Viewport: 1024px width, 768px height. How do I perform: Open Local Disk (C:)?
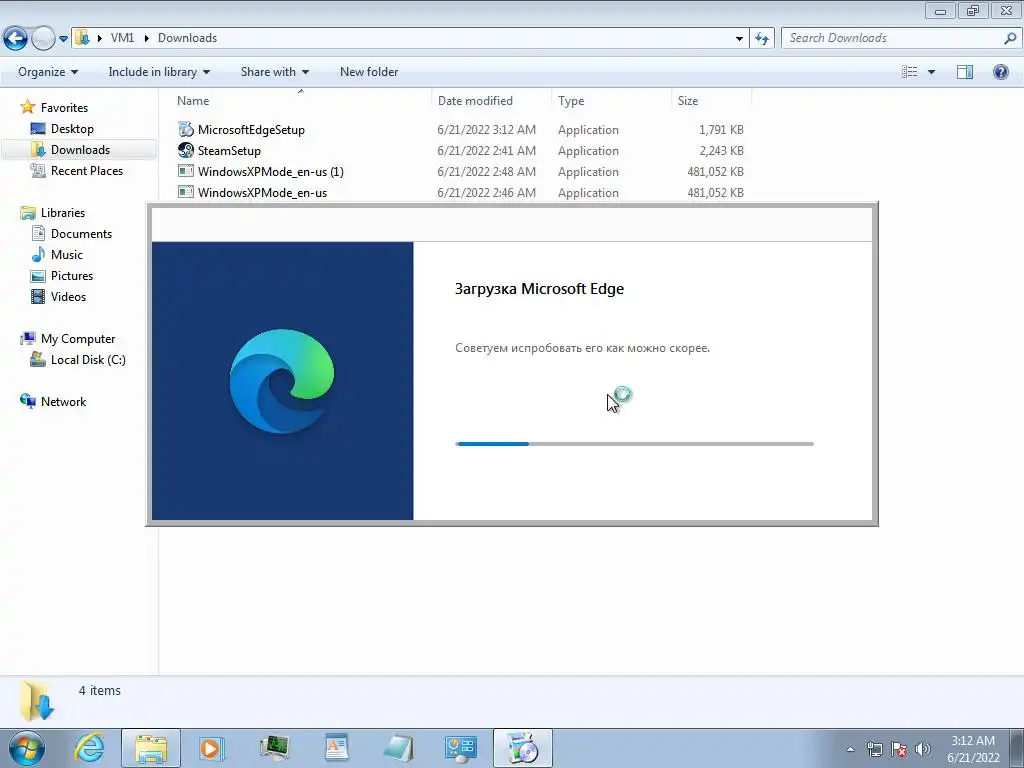[x=88, y=360]
